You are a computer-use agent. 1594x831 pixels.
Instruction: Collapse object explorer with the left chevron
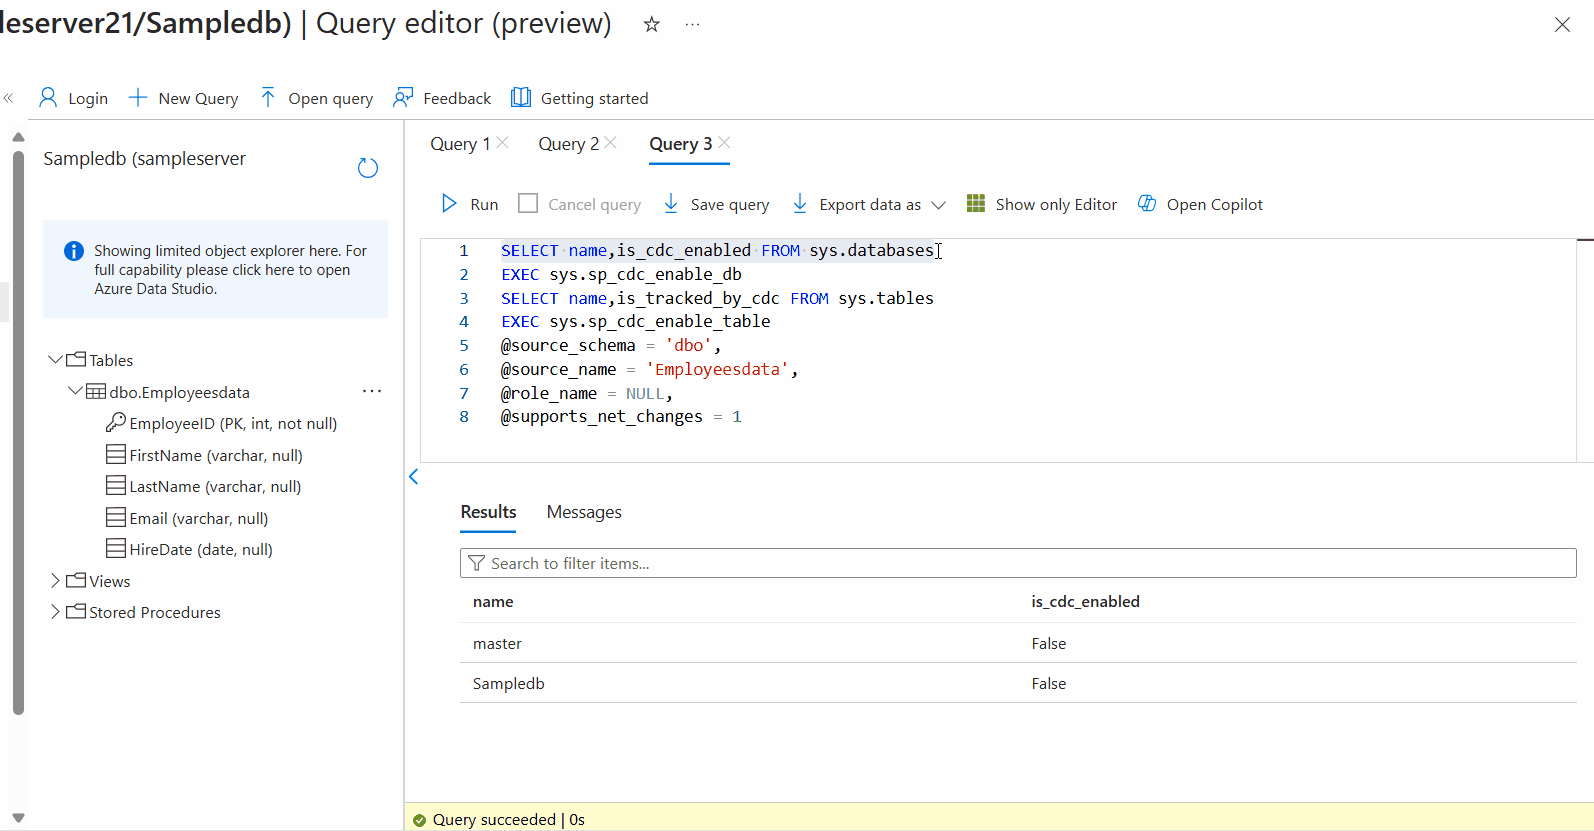click(x=413, y=477)
